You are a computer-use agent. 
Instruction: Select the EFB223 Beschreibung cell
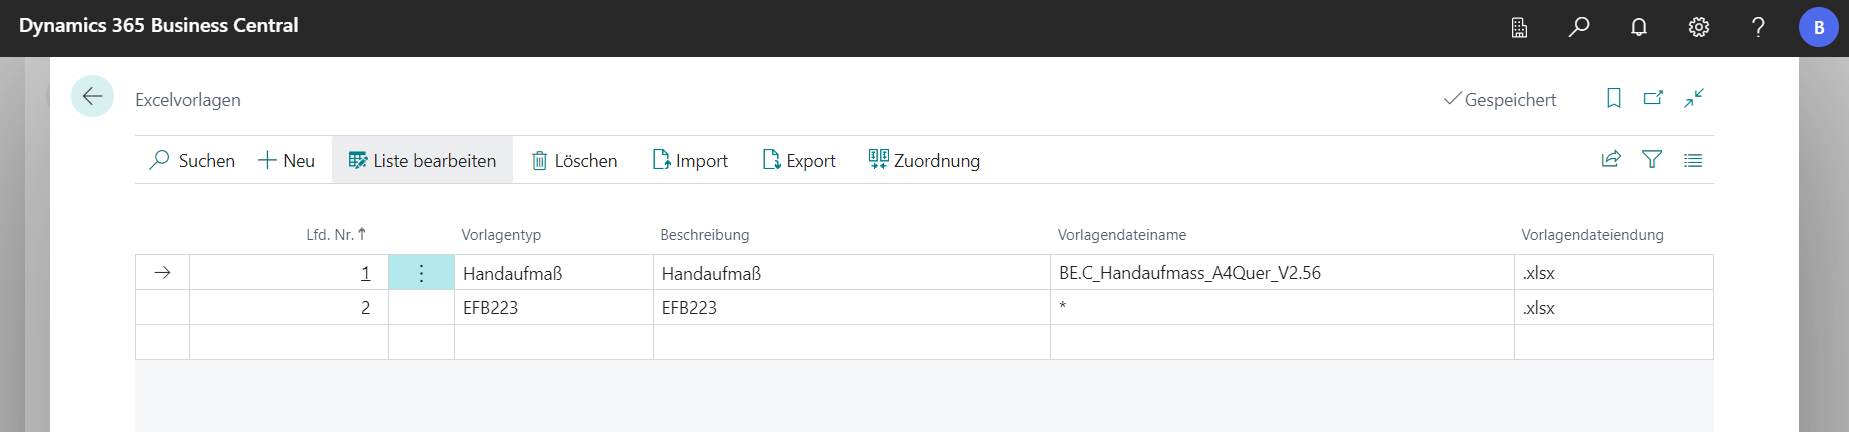tap(850, 308)
